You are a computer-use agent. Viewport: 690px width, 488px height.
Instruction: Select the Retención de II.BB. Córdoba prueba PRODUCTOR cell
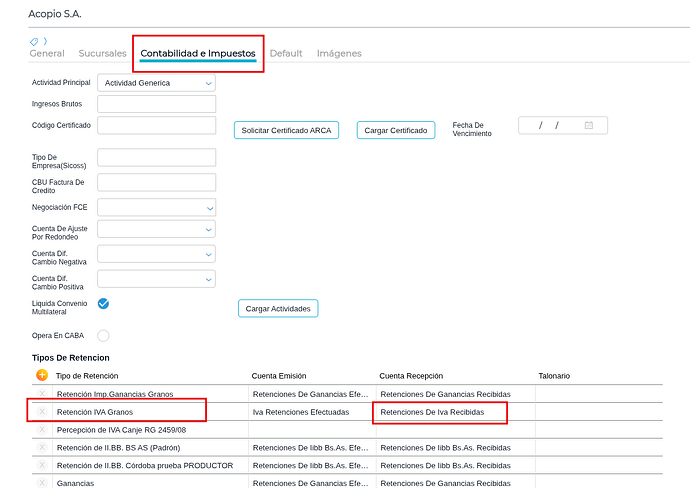click(150, 466)
